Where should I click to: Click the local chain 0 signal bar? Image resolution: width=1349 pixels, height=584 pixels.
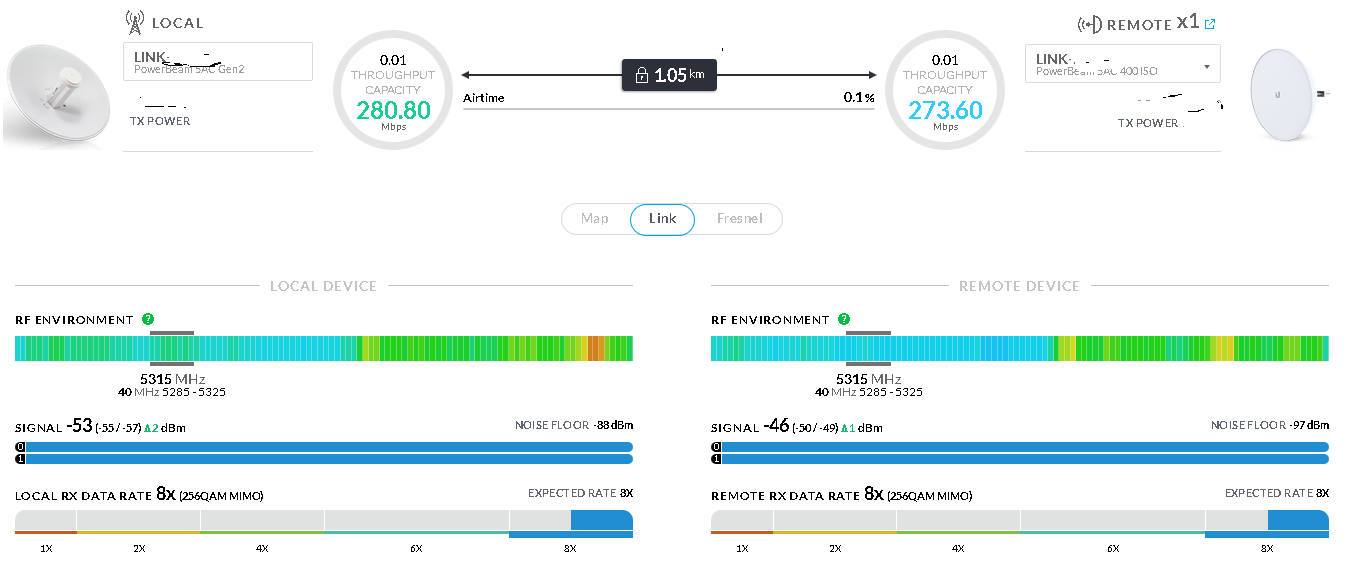coord(324,447)
